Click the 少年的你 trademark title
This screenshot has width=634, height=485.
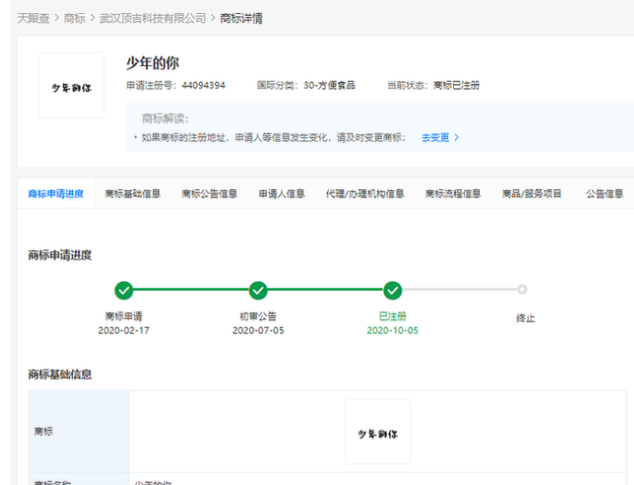152,63
